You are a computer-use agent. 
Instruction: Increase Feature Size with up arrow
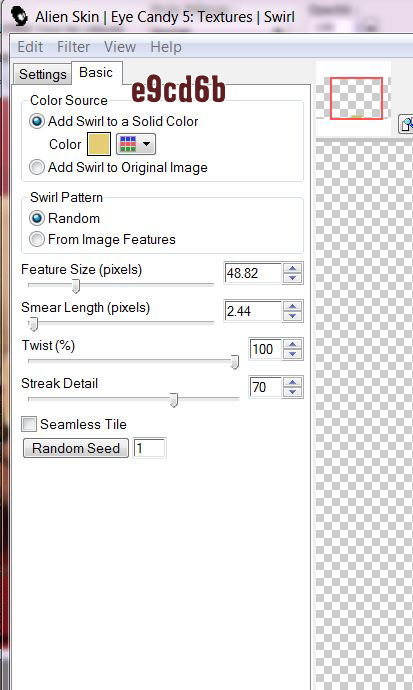click(292, 268)
